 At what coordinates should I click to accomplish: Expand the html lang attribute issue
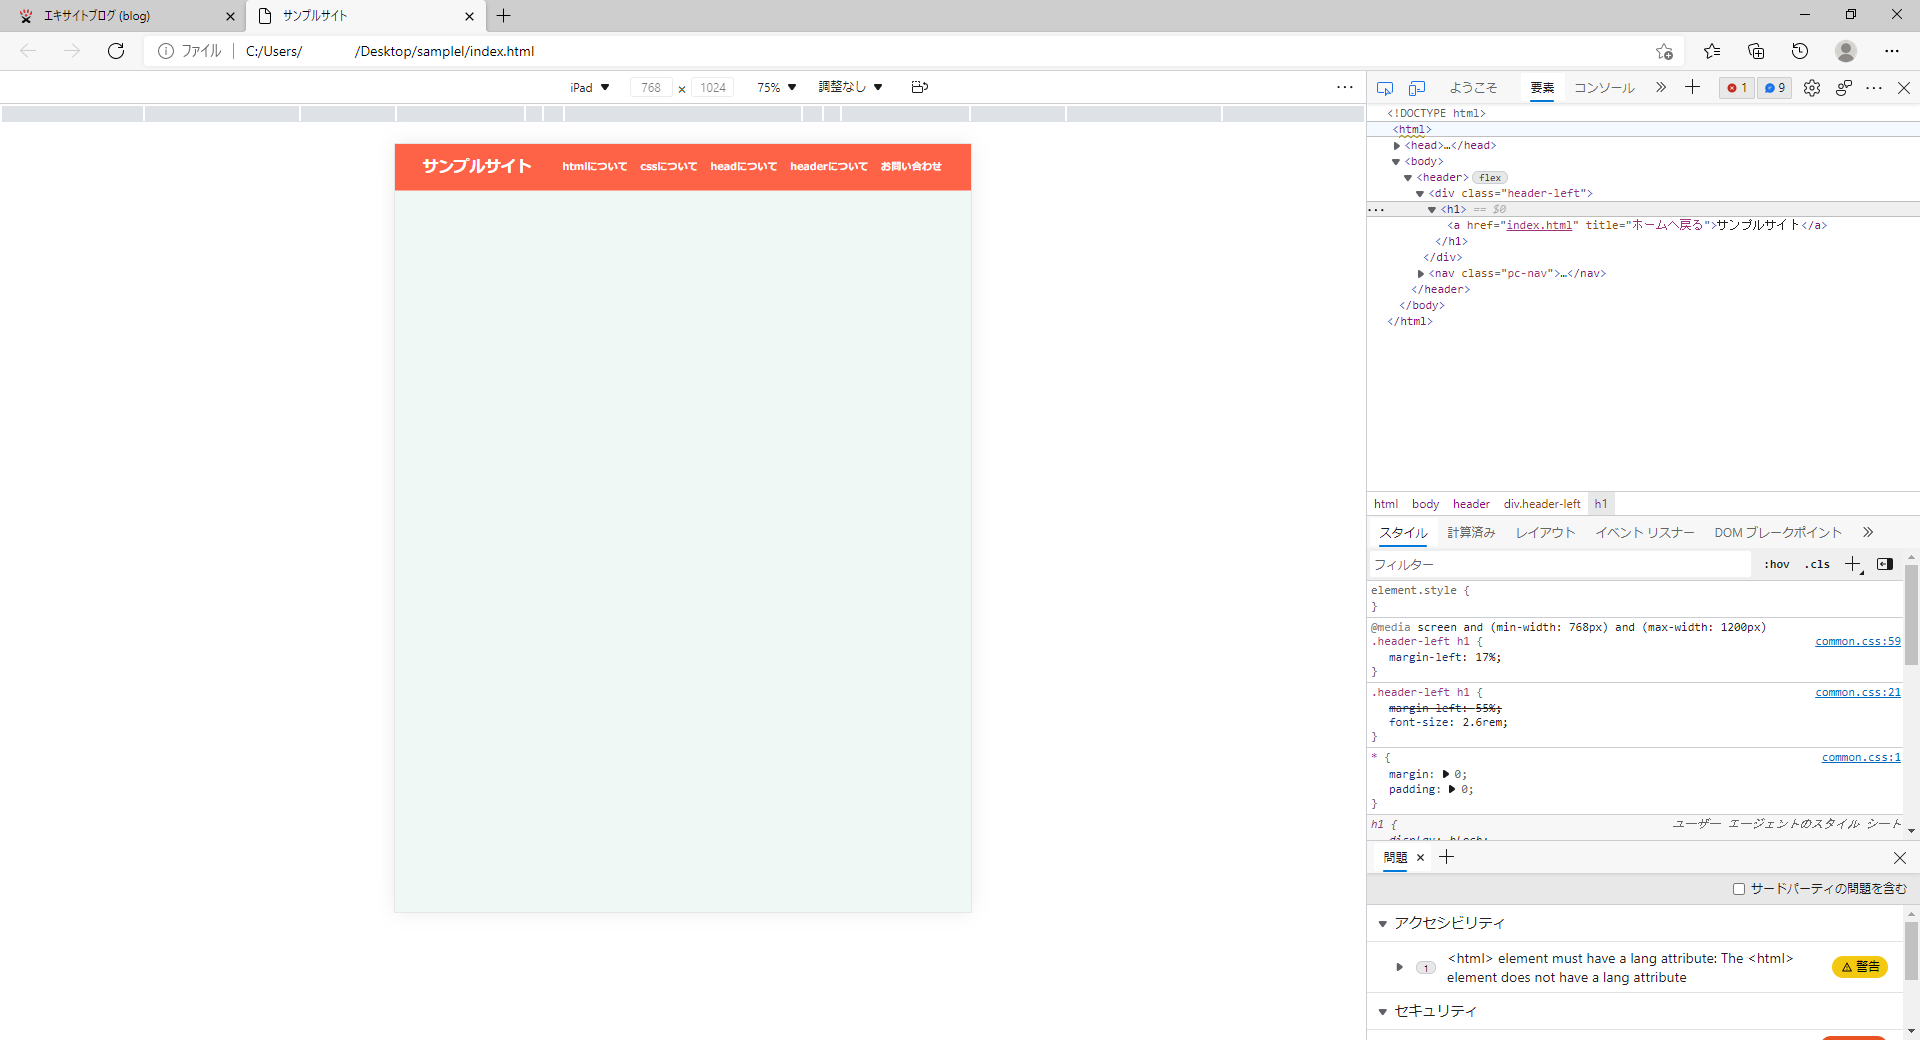tap(1400, 967)
